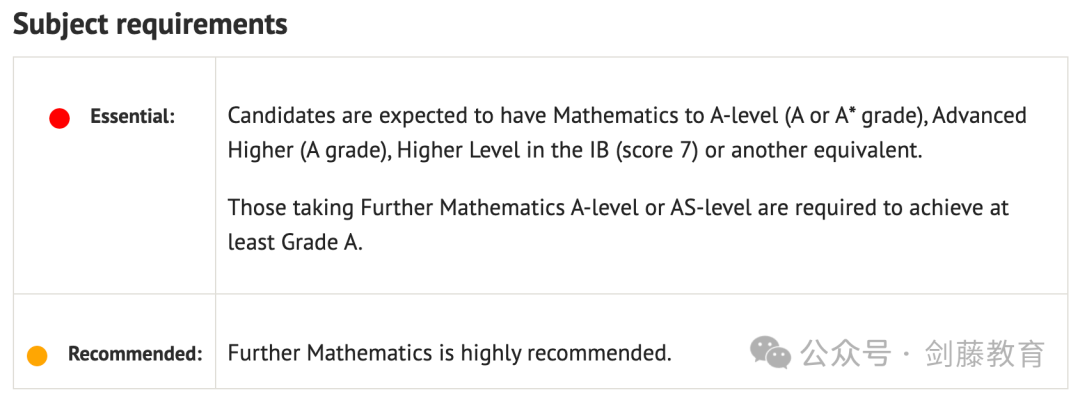Click the 公众号 watermark text
Image resolution: width=1080 pixels, height=397 pixels.
click(846, 354)
